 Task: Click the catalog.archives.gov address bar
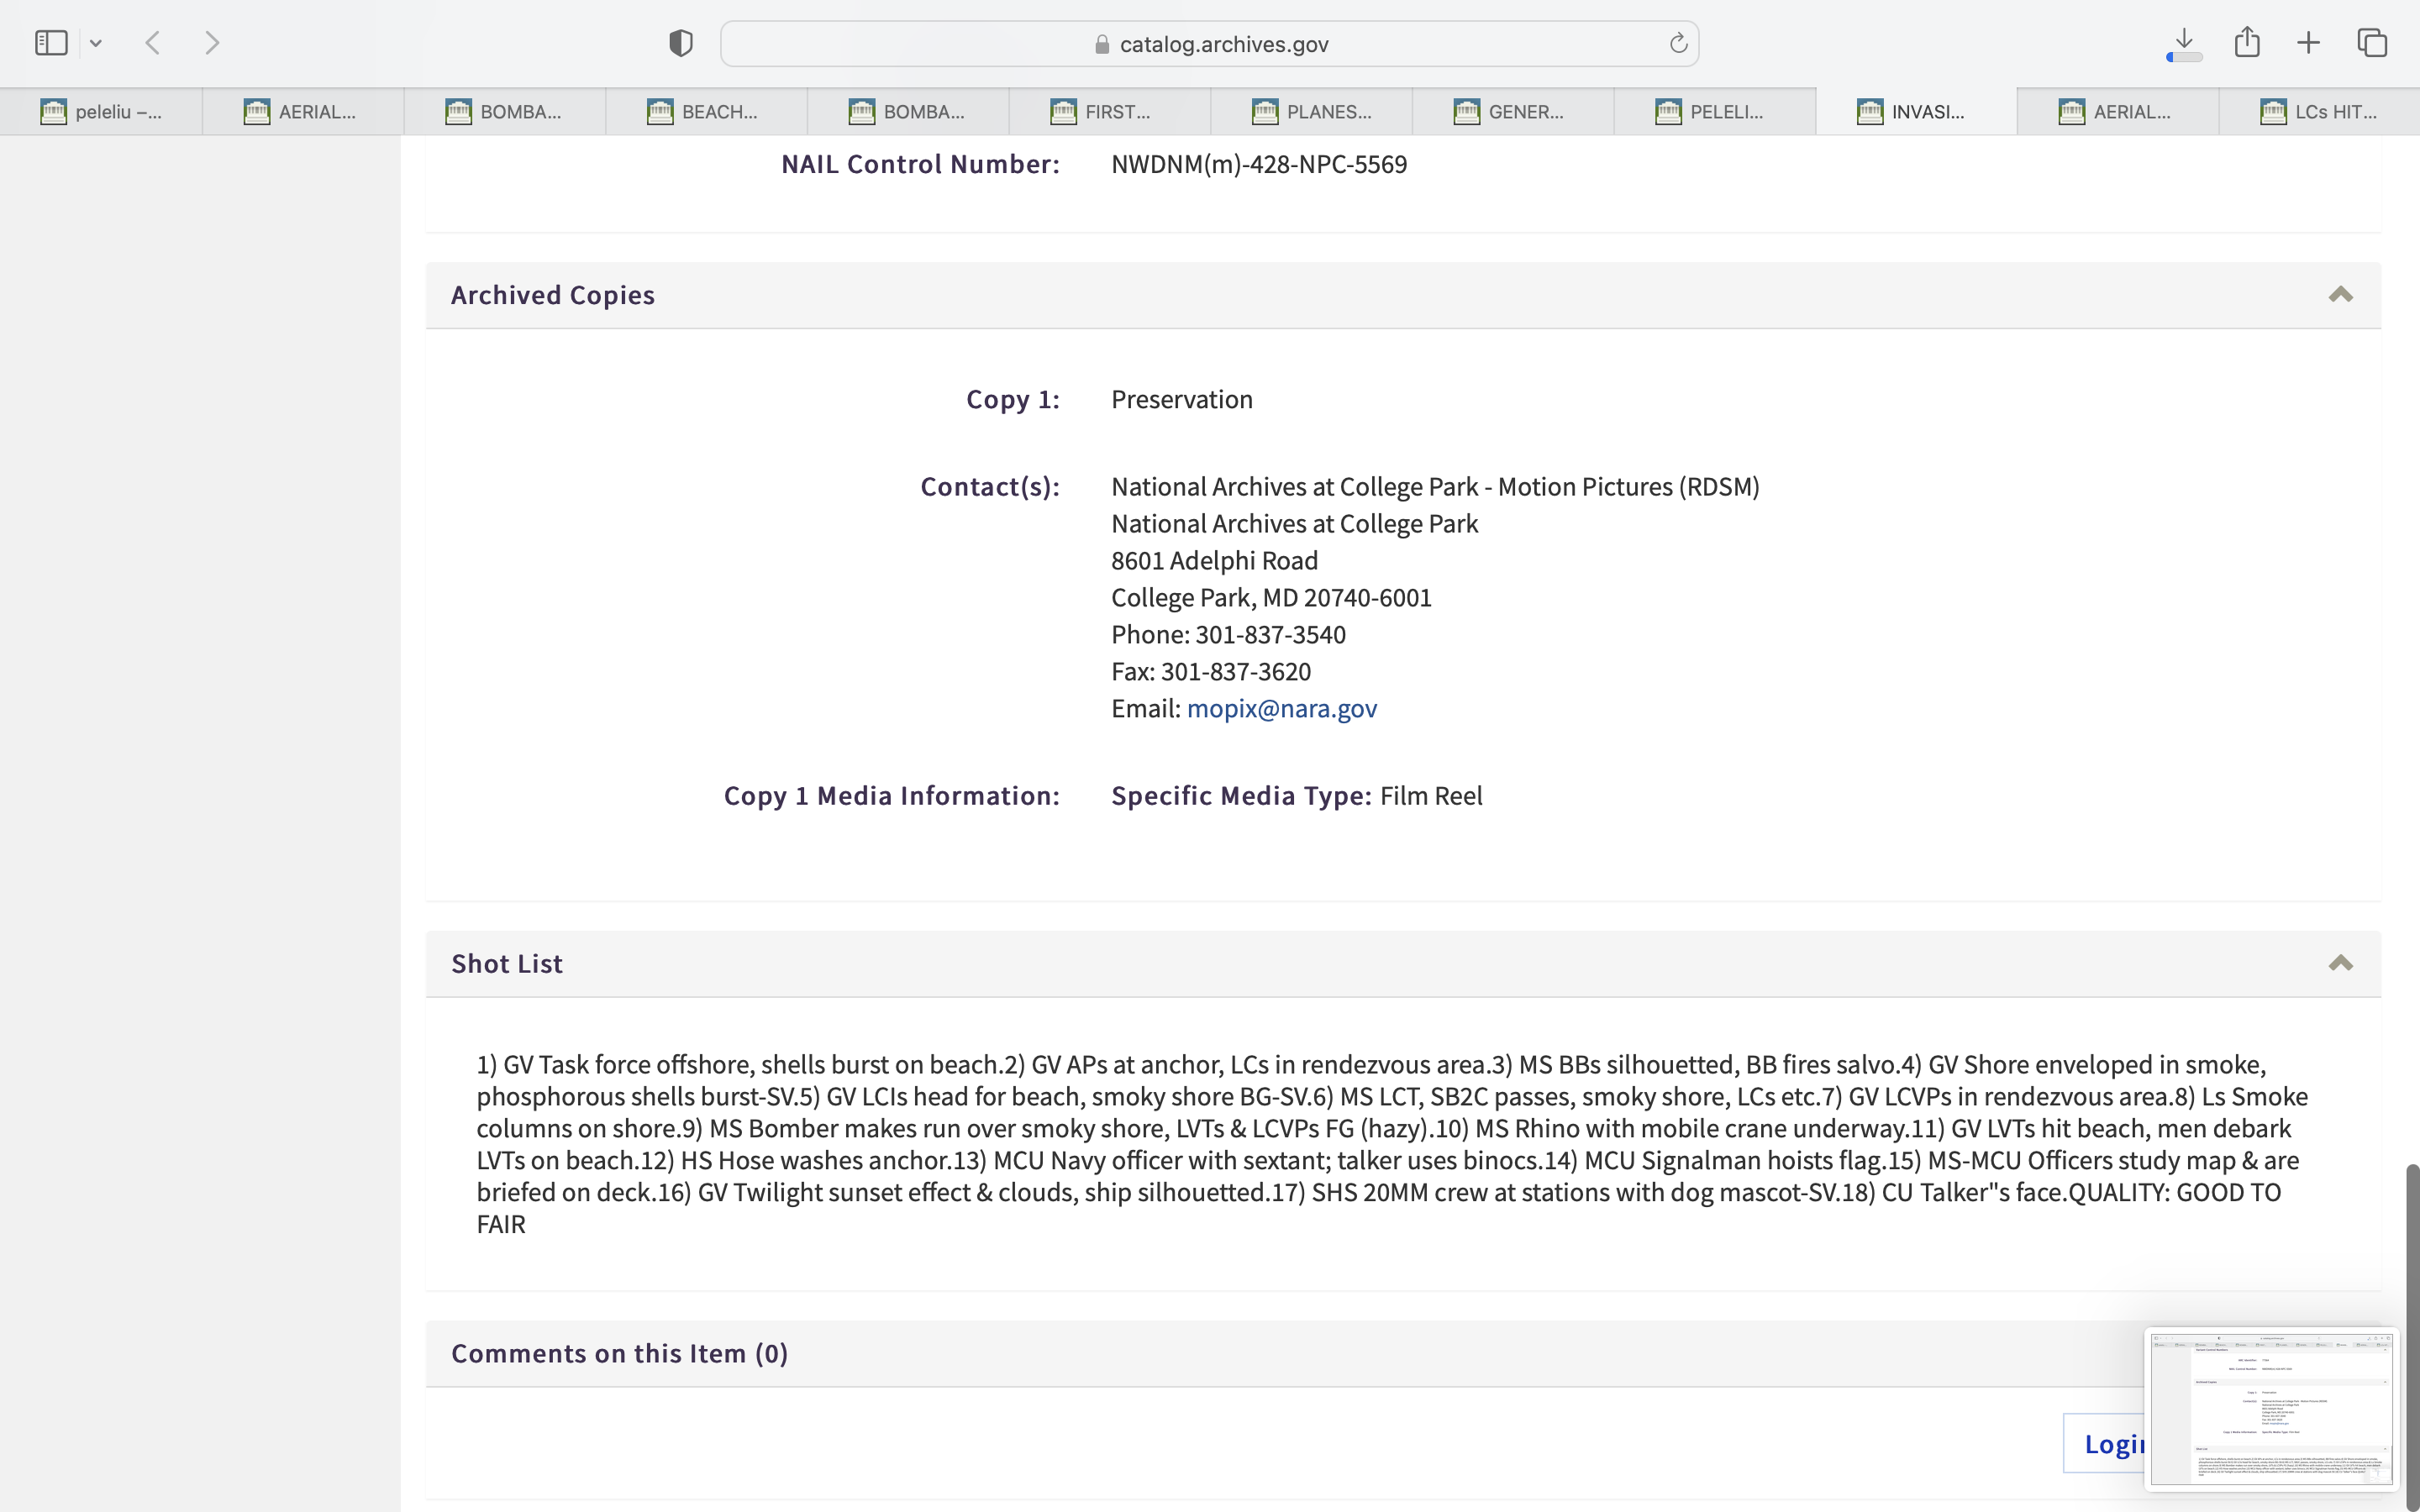[1210, 44]
